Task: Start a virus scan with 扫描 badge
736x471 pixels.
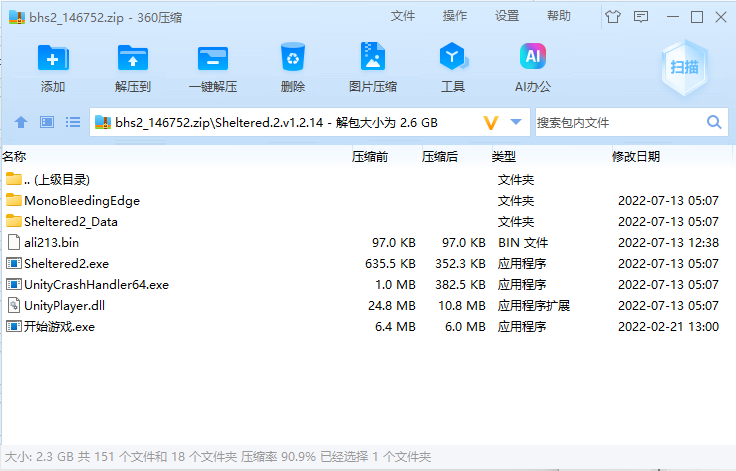Action: pos(684,68)
